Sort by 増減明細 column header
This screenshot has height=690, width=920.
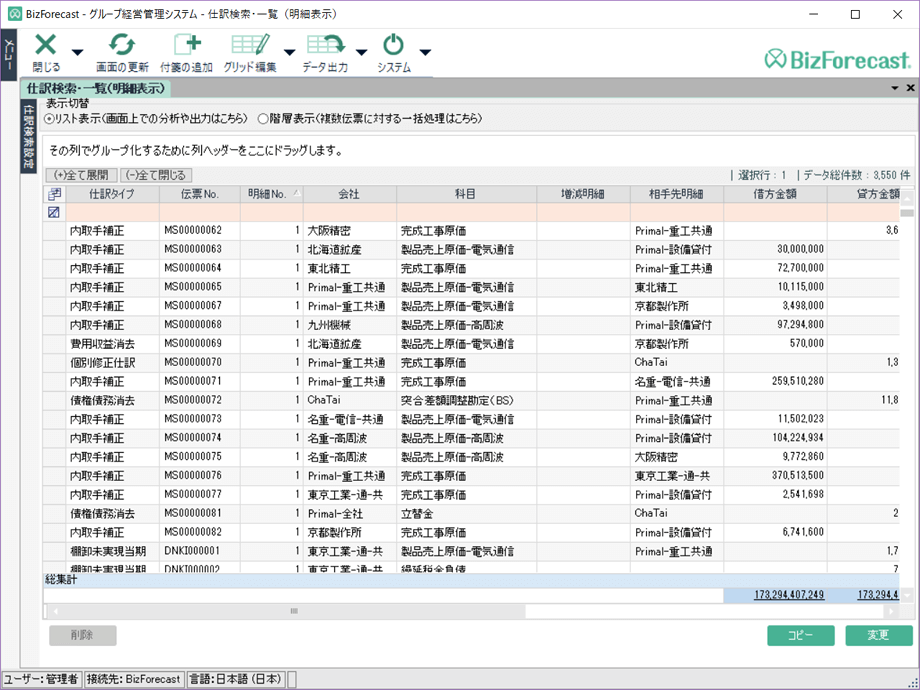tap(583, 194)
